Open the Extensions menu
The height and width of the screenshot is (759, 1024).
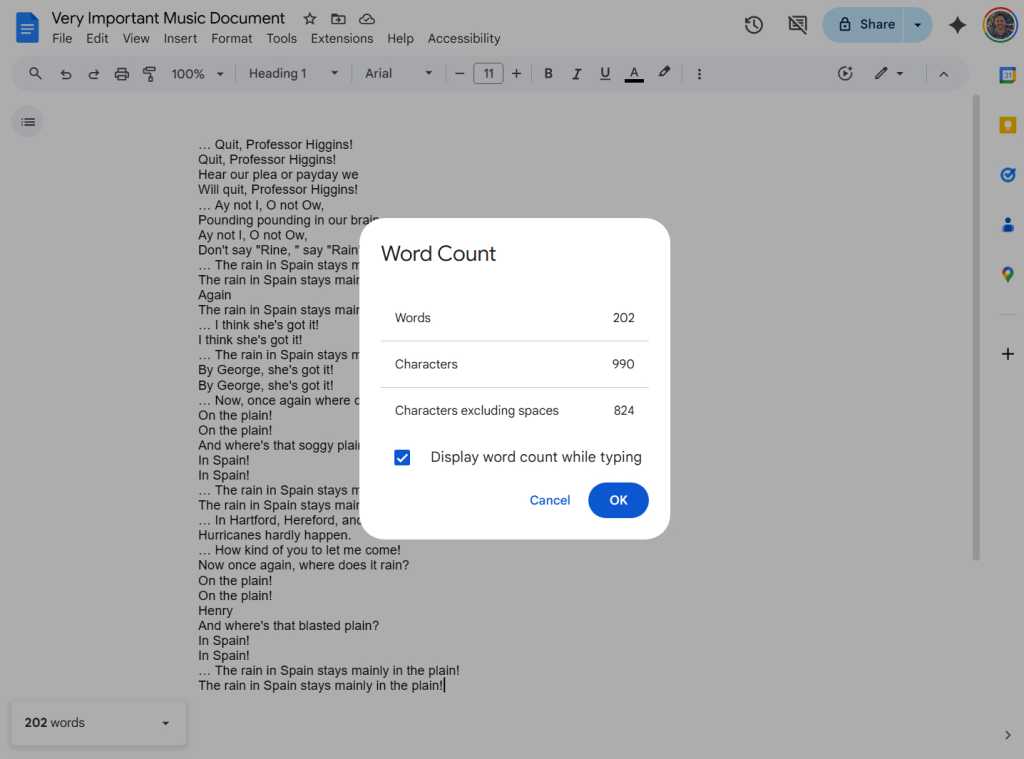coord(342,39)
